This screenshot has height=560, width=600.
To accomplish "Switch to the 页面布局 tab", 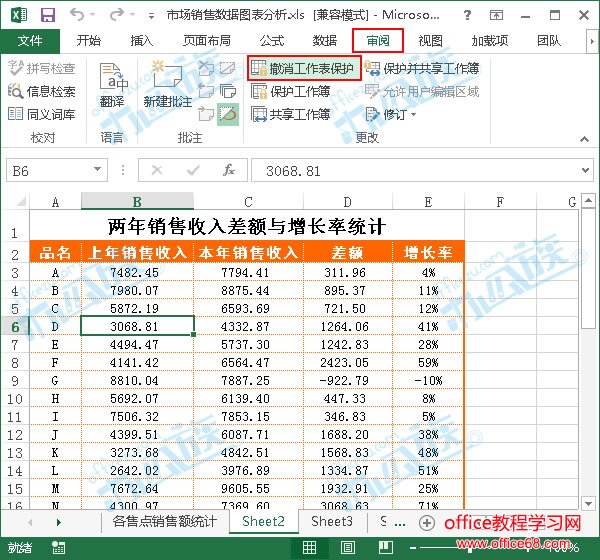I will pyautogui.click(x=207, y=41).
